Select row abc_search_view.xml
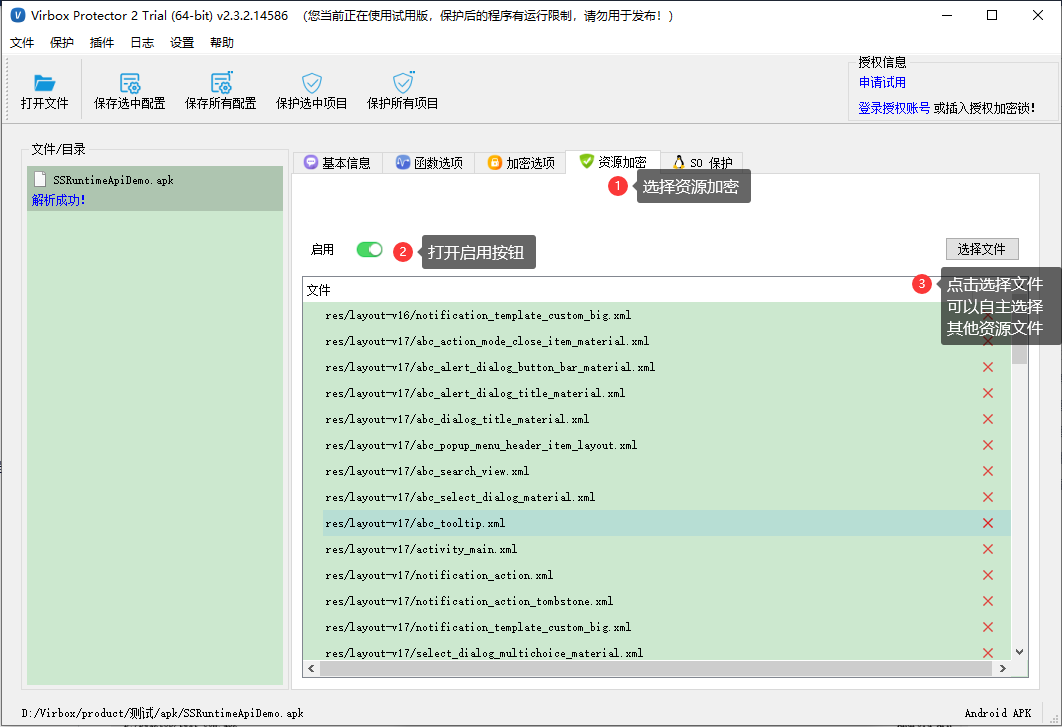 click(666, 471)
